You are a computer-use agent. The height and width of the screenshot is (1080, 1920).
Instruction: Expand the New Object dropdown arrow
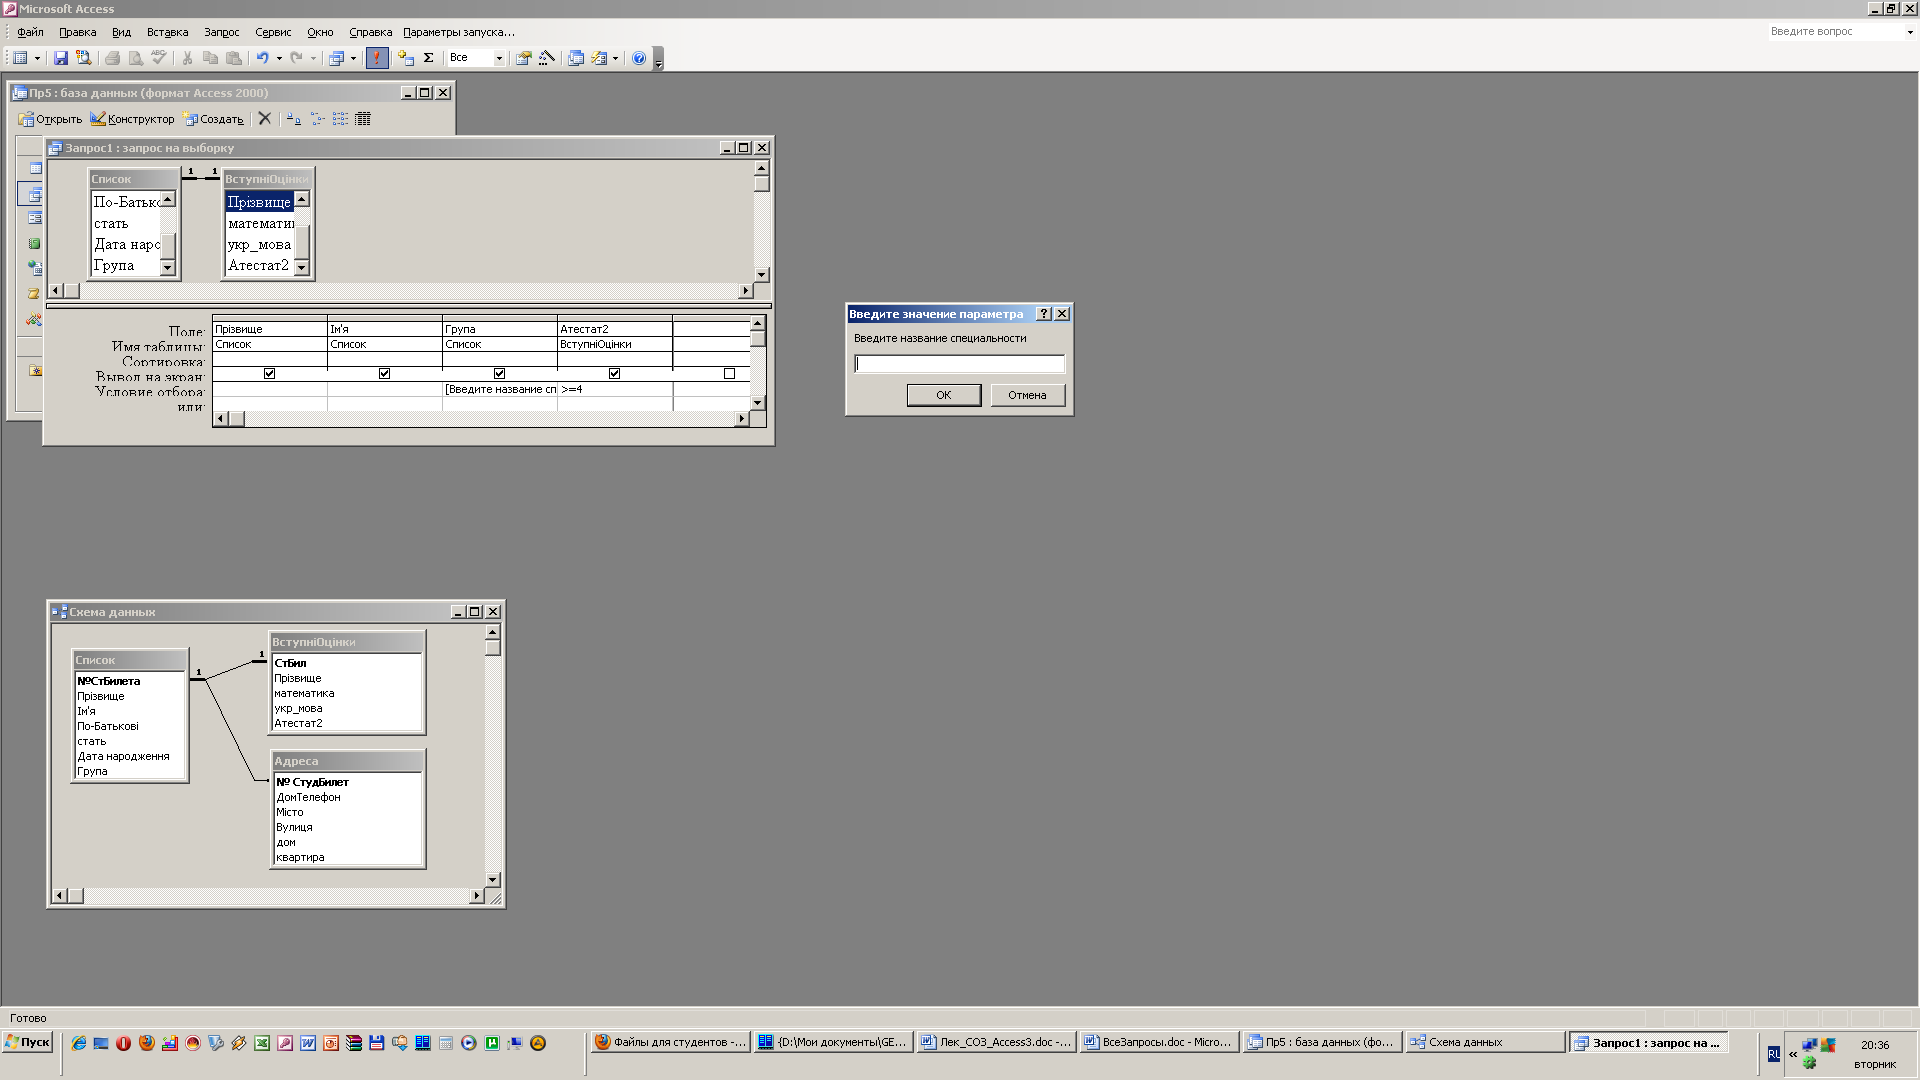pyautogui.click(x=615, y=58)
